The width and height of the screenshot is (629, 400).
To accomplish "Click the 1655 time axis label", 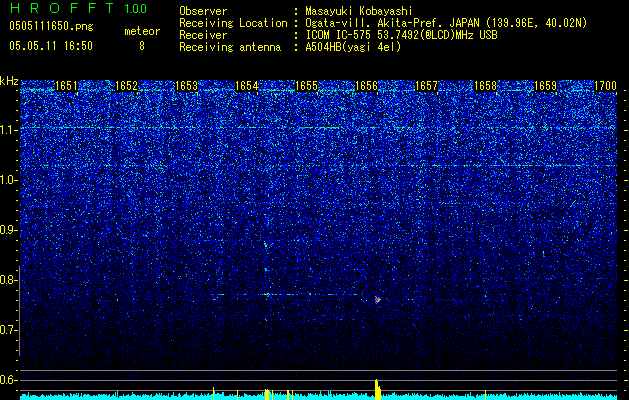I will point(306,86).
